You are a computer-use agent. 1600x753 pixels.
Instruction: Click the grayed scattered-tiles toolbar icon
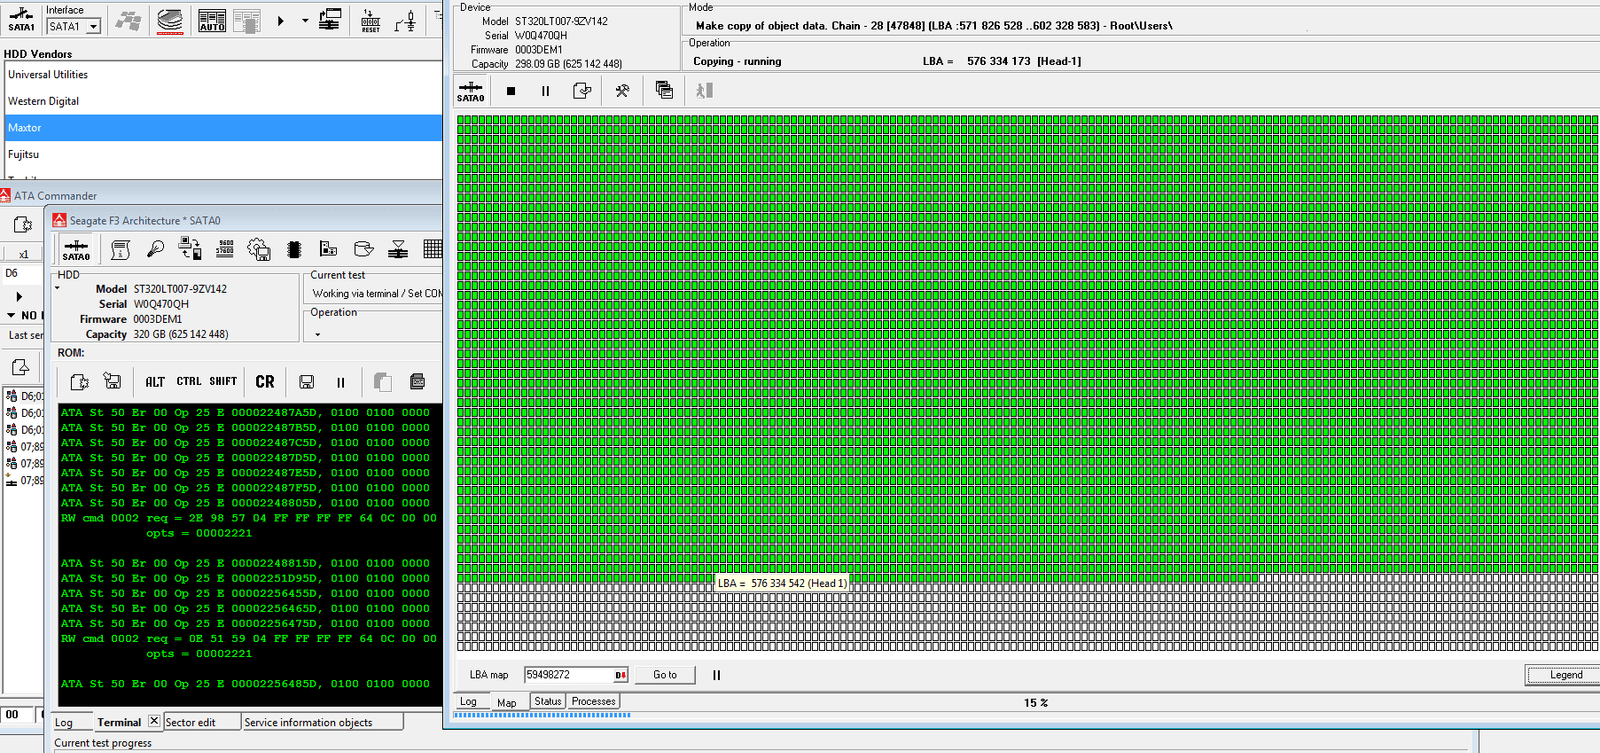click(x=127, y=20)
